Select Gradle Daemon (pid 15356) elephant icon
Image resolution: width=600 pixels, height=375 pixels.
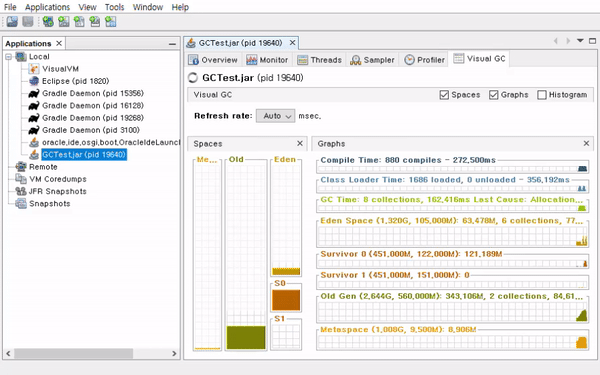[x=34, y=93]
